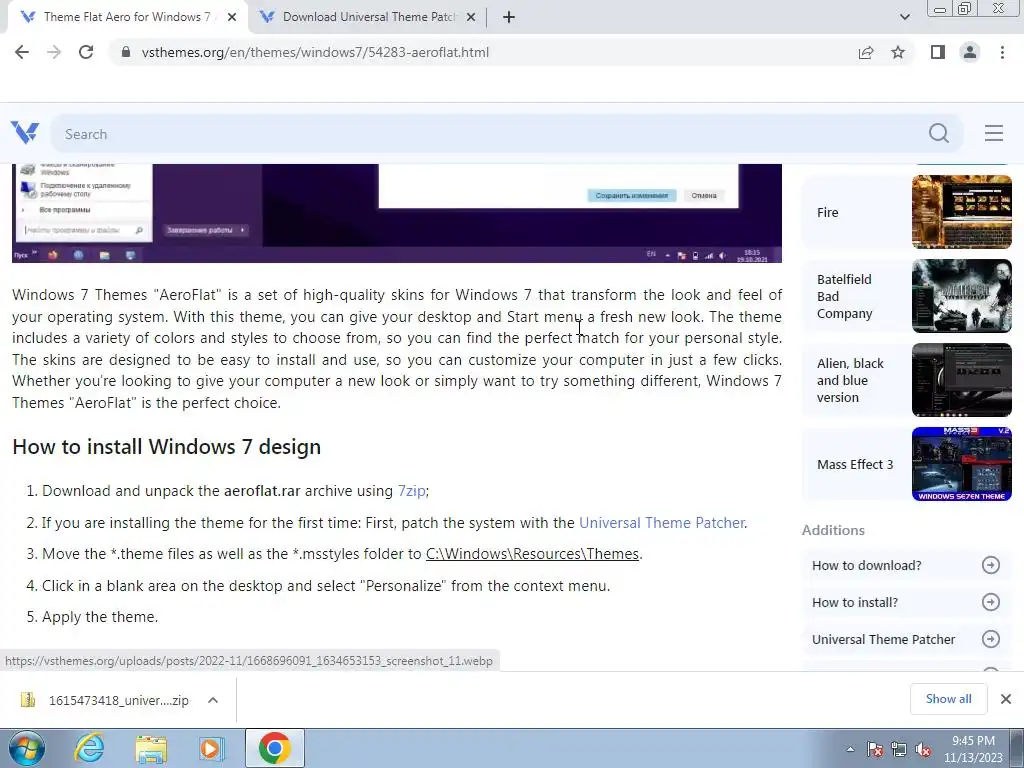Image resolution: width=1024 pixels, height=768 pixels.
Task: Expand the tab search dropdown
Action: [x=904, y=17]
